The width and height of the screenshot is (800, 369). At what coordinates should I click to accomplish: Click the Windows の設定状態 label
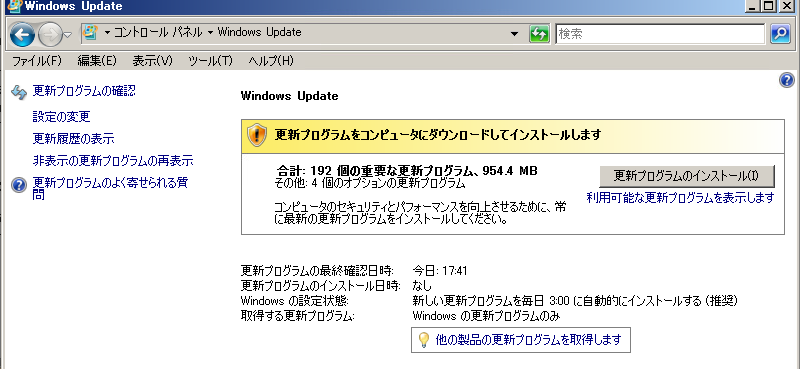(x=294, y=301)
